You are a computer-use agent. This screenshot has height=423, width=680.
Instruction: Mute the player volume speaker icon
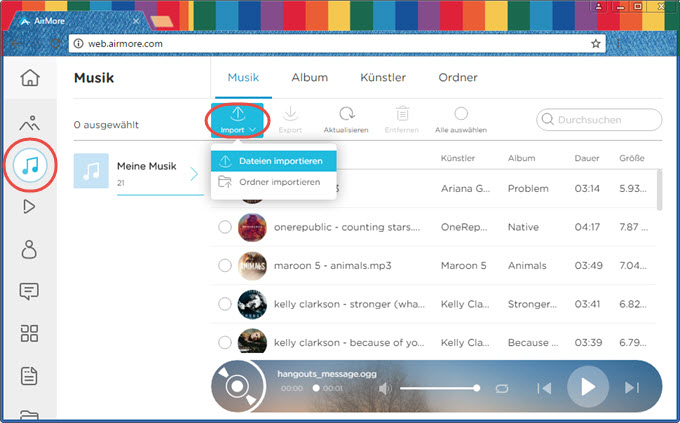[385, 388]
